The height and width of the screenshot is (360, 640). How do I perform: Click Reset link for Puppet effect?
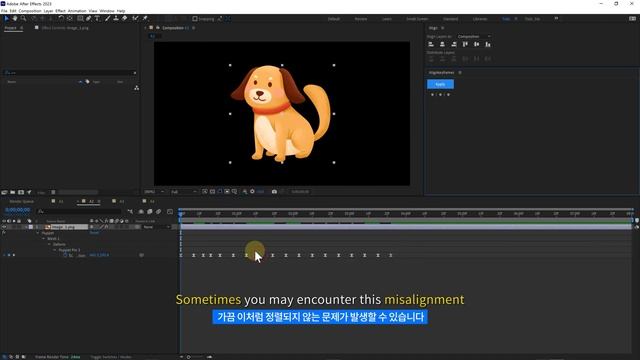(x=94, y=233)
